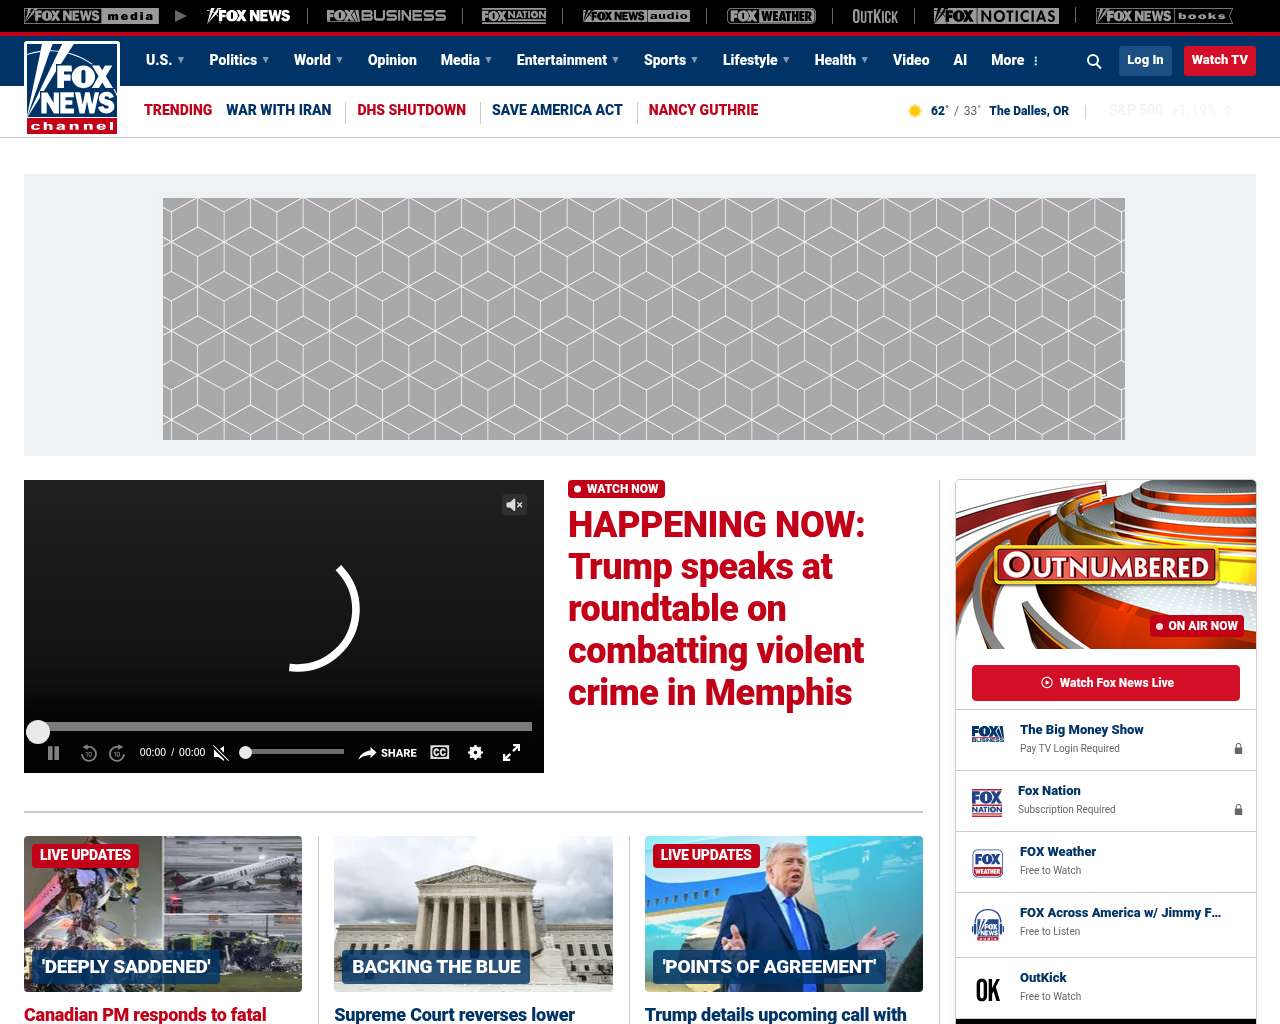The width and height of the screenshot is (1280, 1024).
Task: Open the search magnifier icon
Action: [x=1094, y=61]
